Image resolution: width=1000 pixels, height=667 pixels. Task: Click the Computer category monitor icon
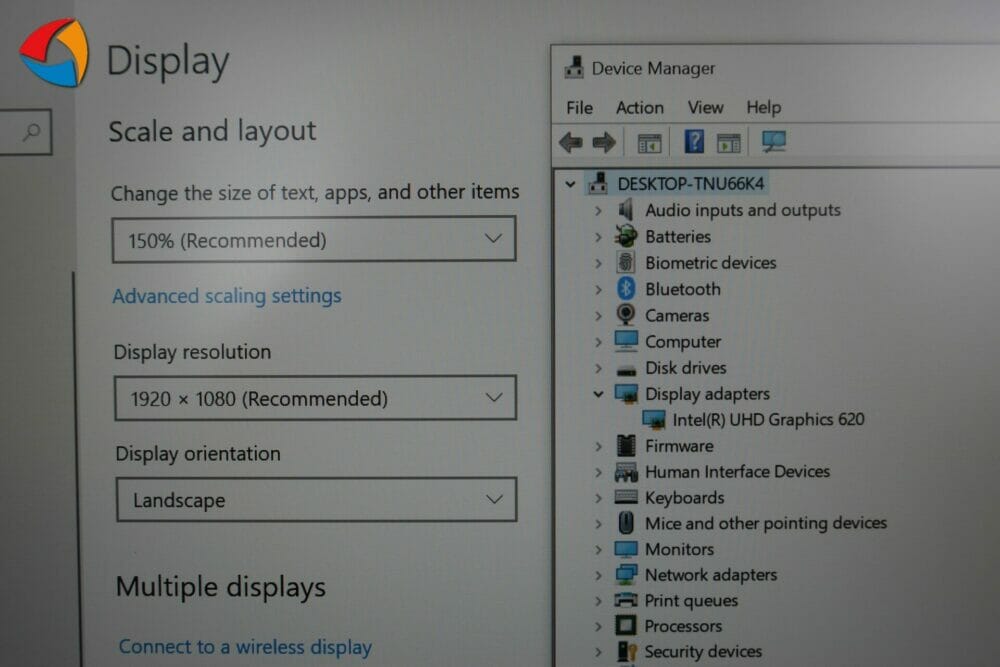(626, 341)
